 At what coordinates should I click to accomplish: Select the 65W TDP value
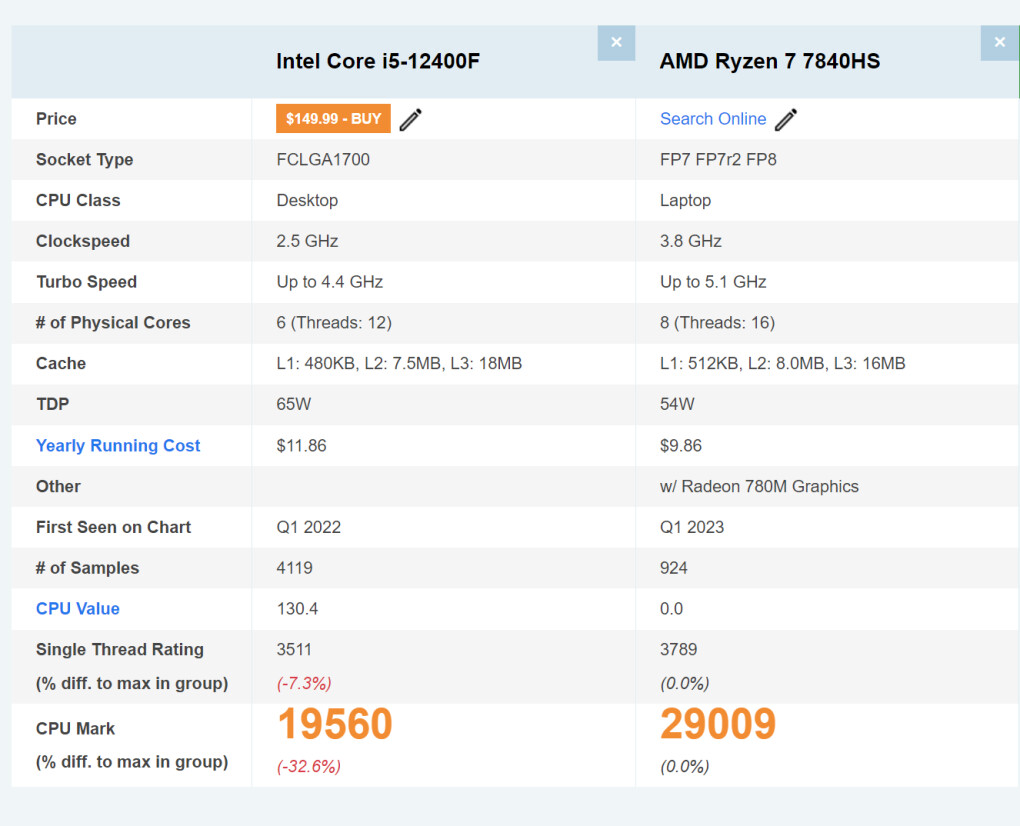(x=293, y=404)
